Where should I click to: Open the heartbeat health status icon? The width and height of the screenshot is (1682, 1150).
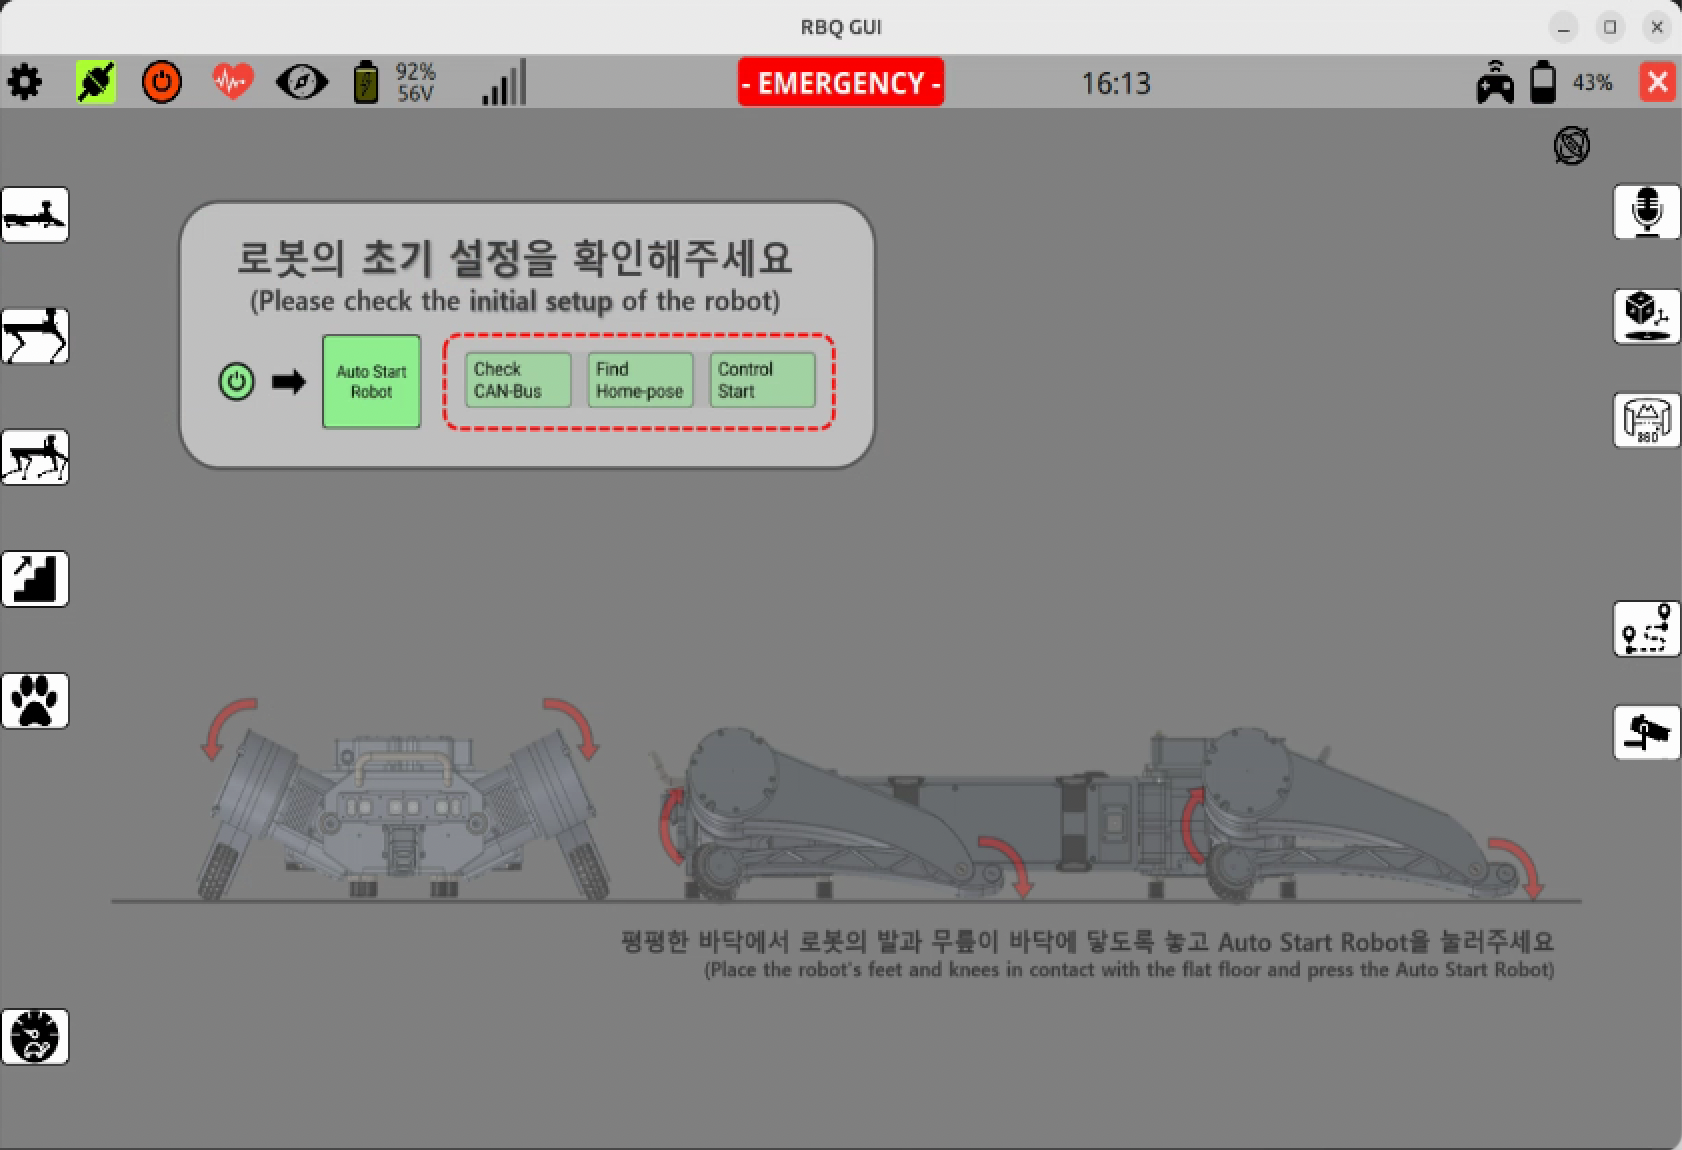[x=232, y=82]
